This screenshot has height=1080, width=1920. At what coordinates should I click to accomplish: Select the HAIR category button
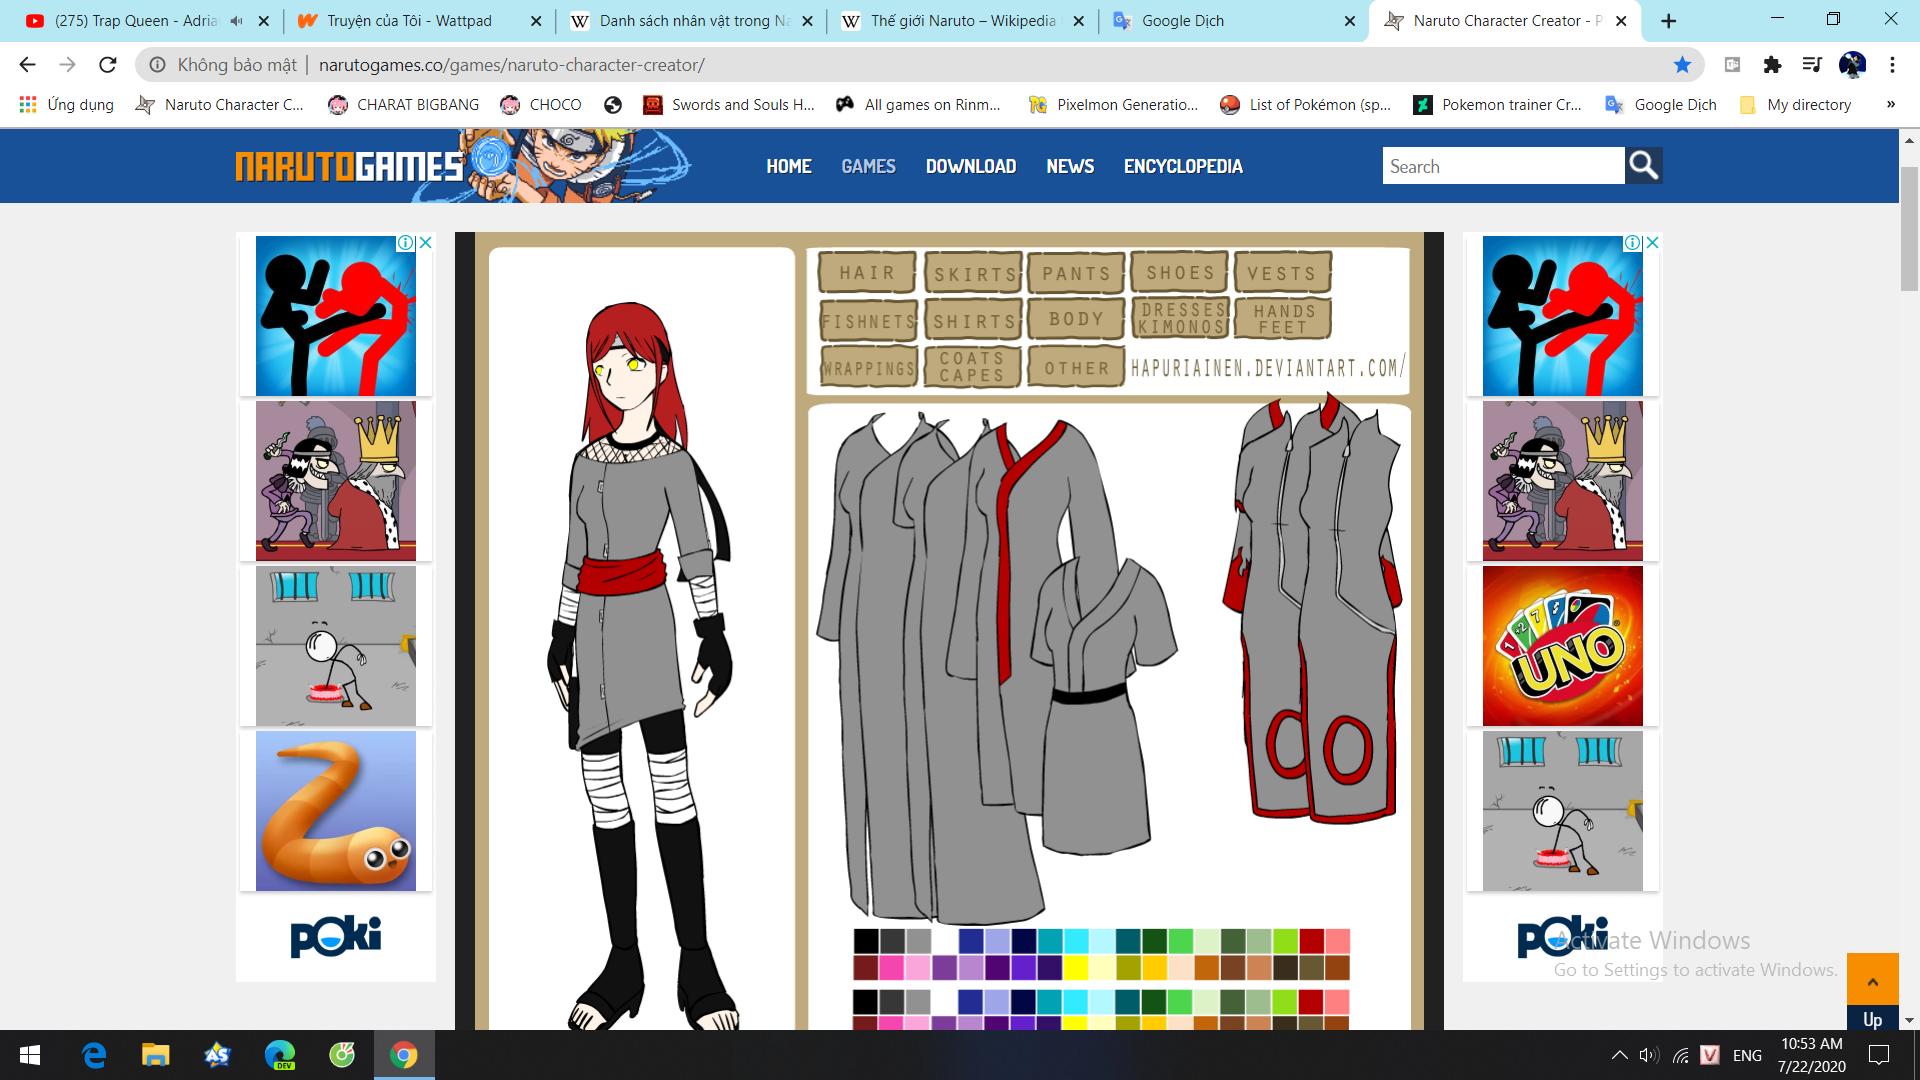pos(867,273)
